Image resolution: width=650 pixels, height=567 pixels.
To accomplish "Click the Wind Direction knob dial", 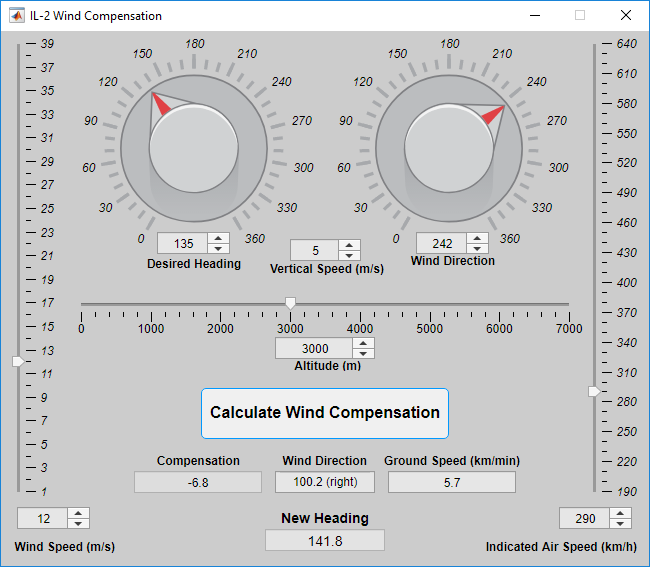I will point(449,150).
